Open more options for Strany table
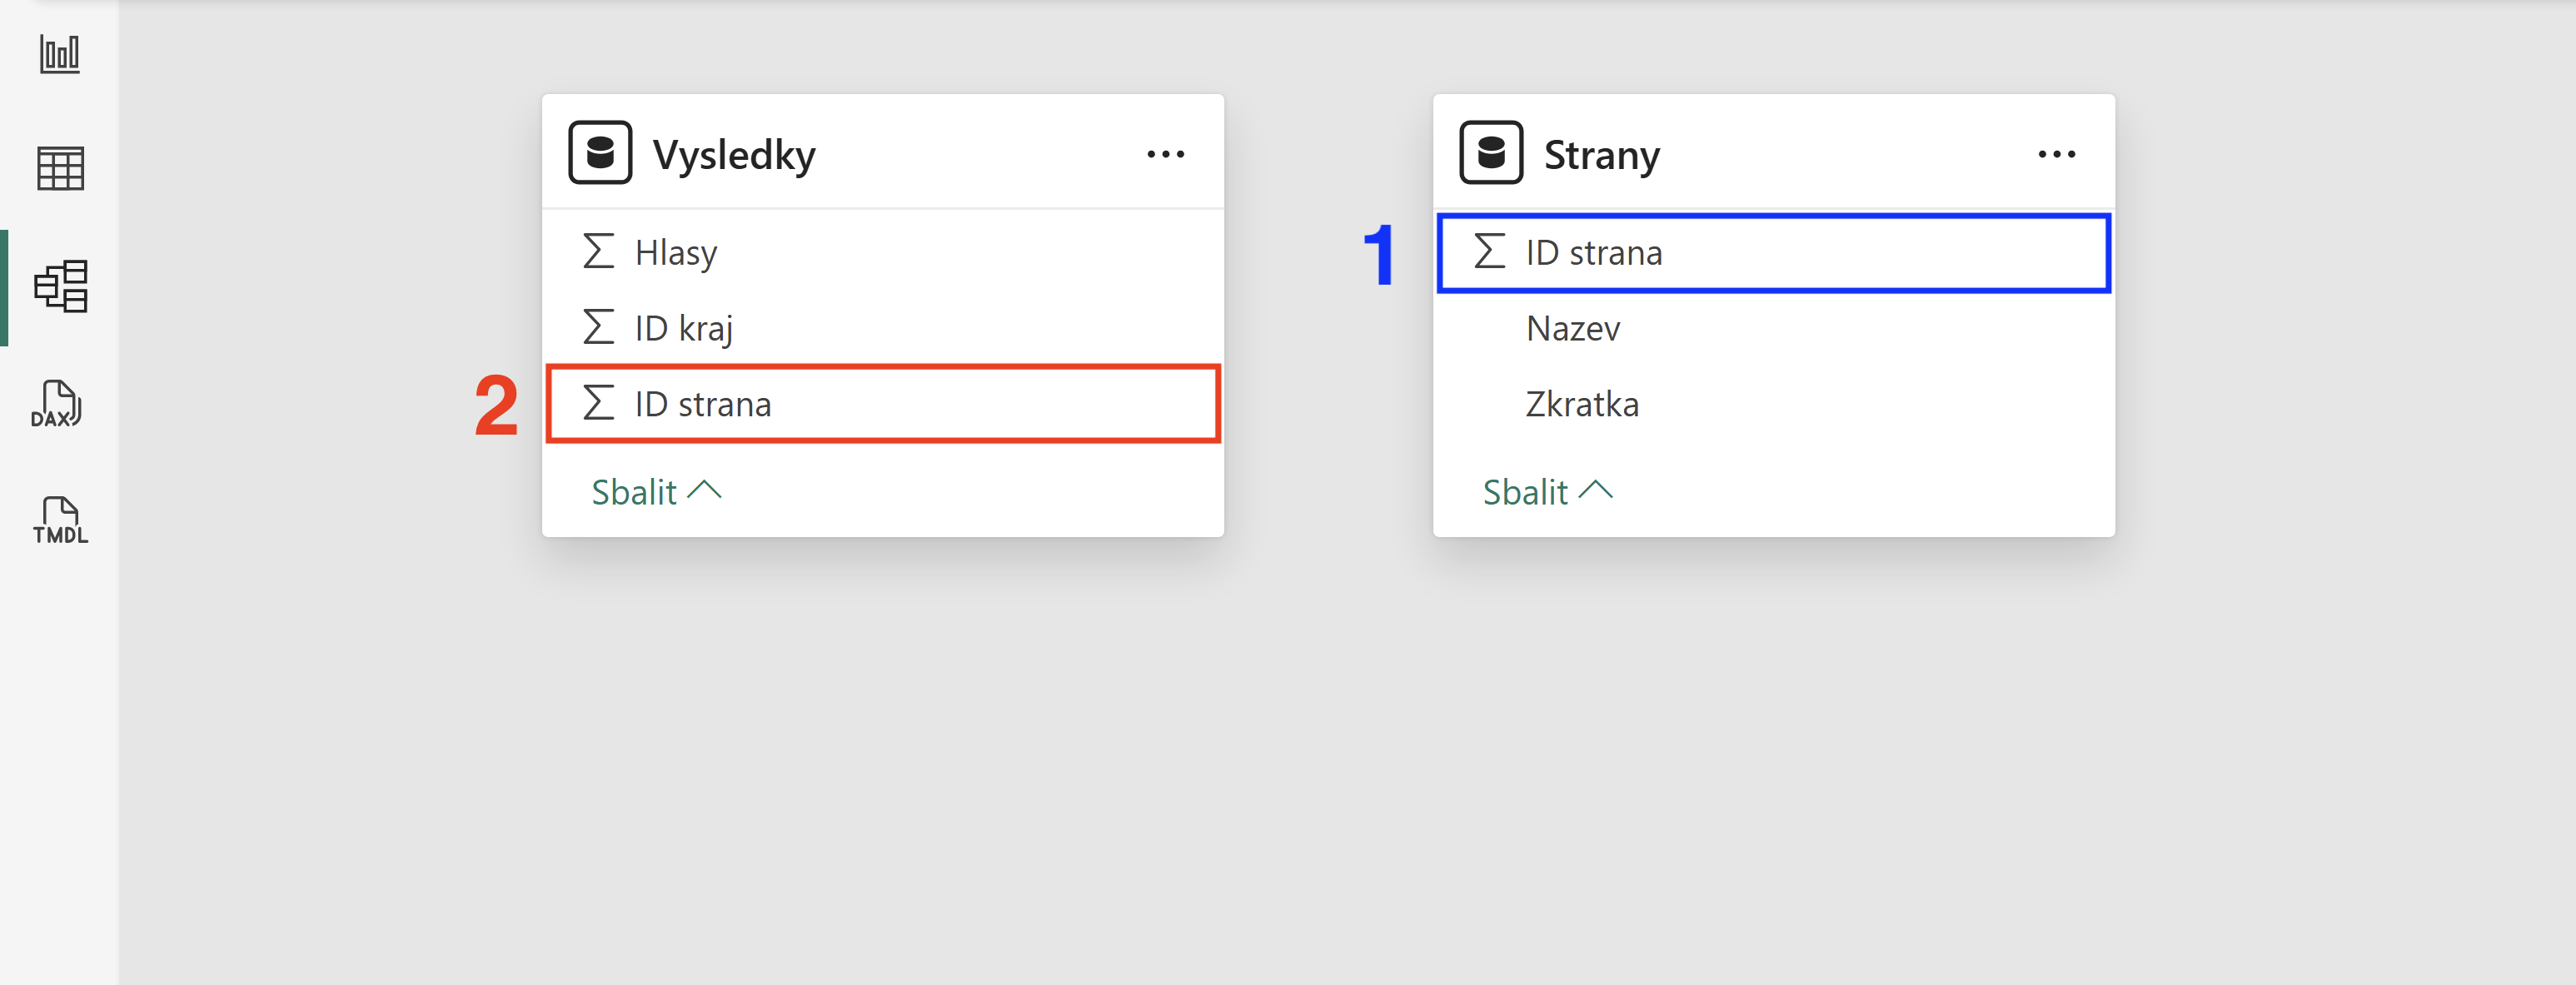Image resolution: width=2576 pixels, height=985 pixels. click(2056, 154)
